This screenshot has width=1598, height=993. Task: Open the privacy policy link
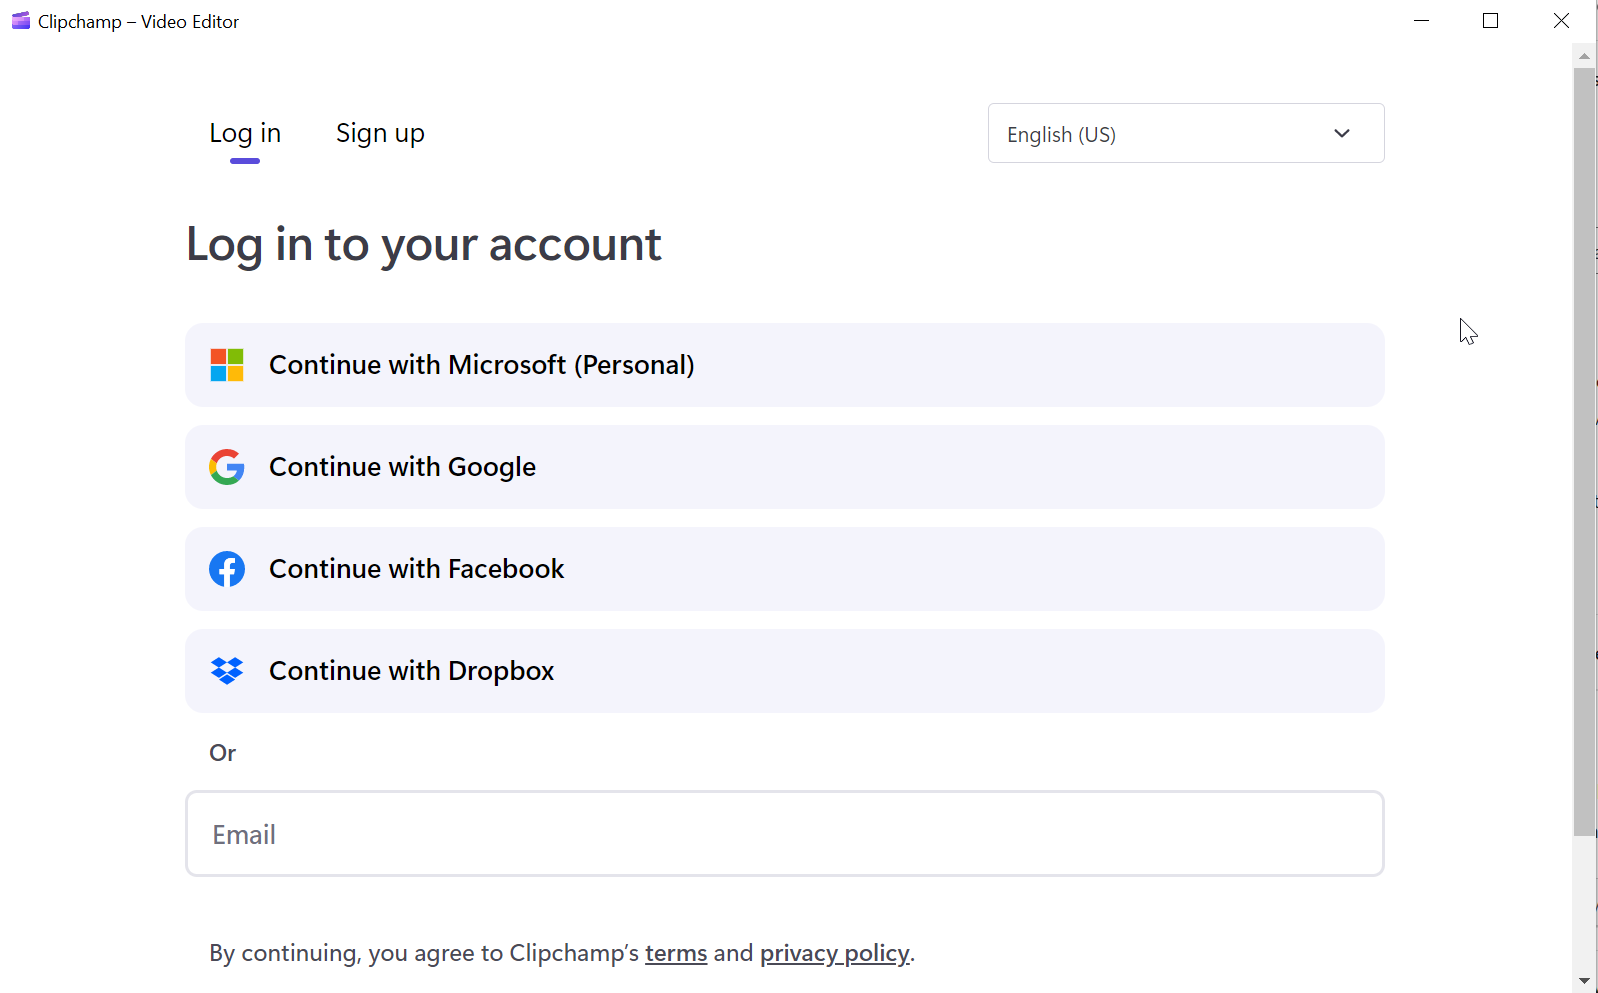click(x=835, y=953)
